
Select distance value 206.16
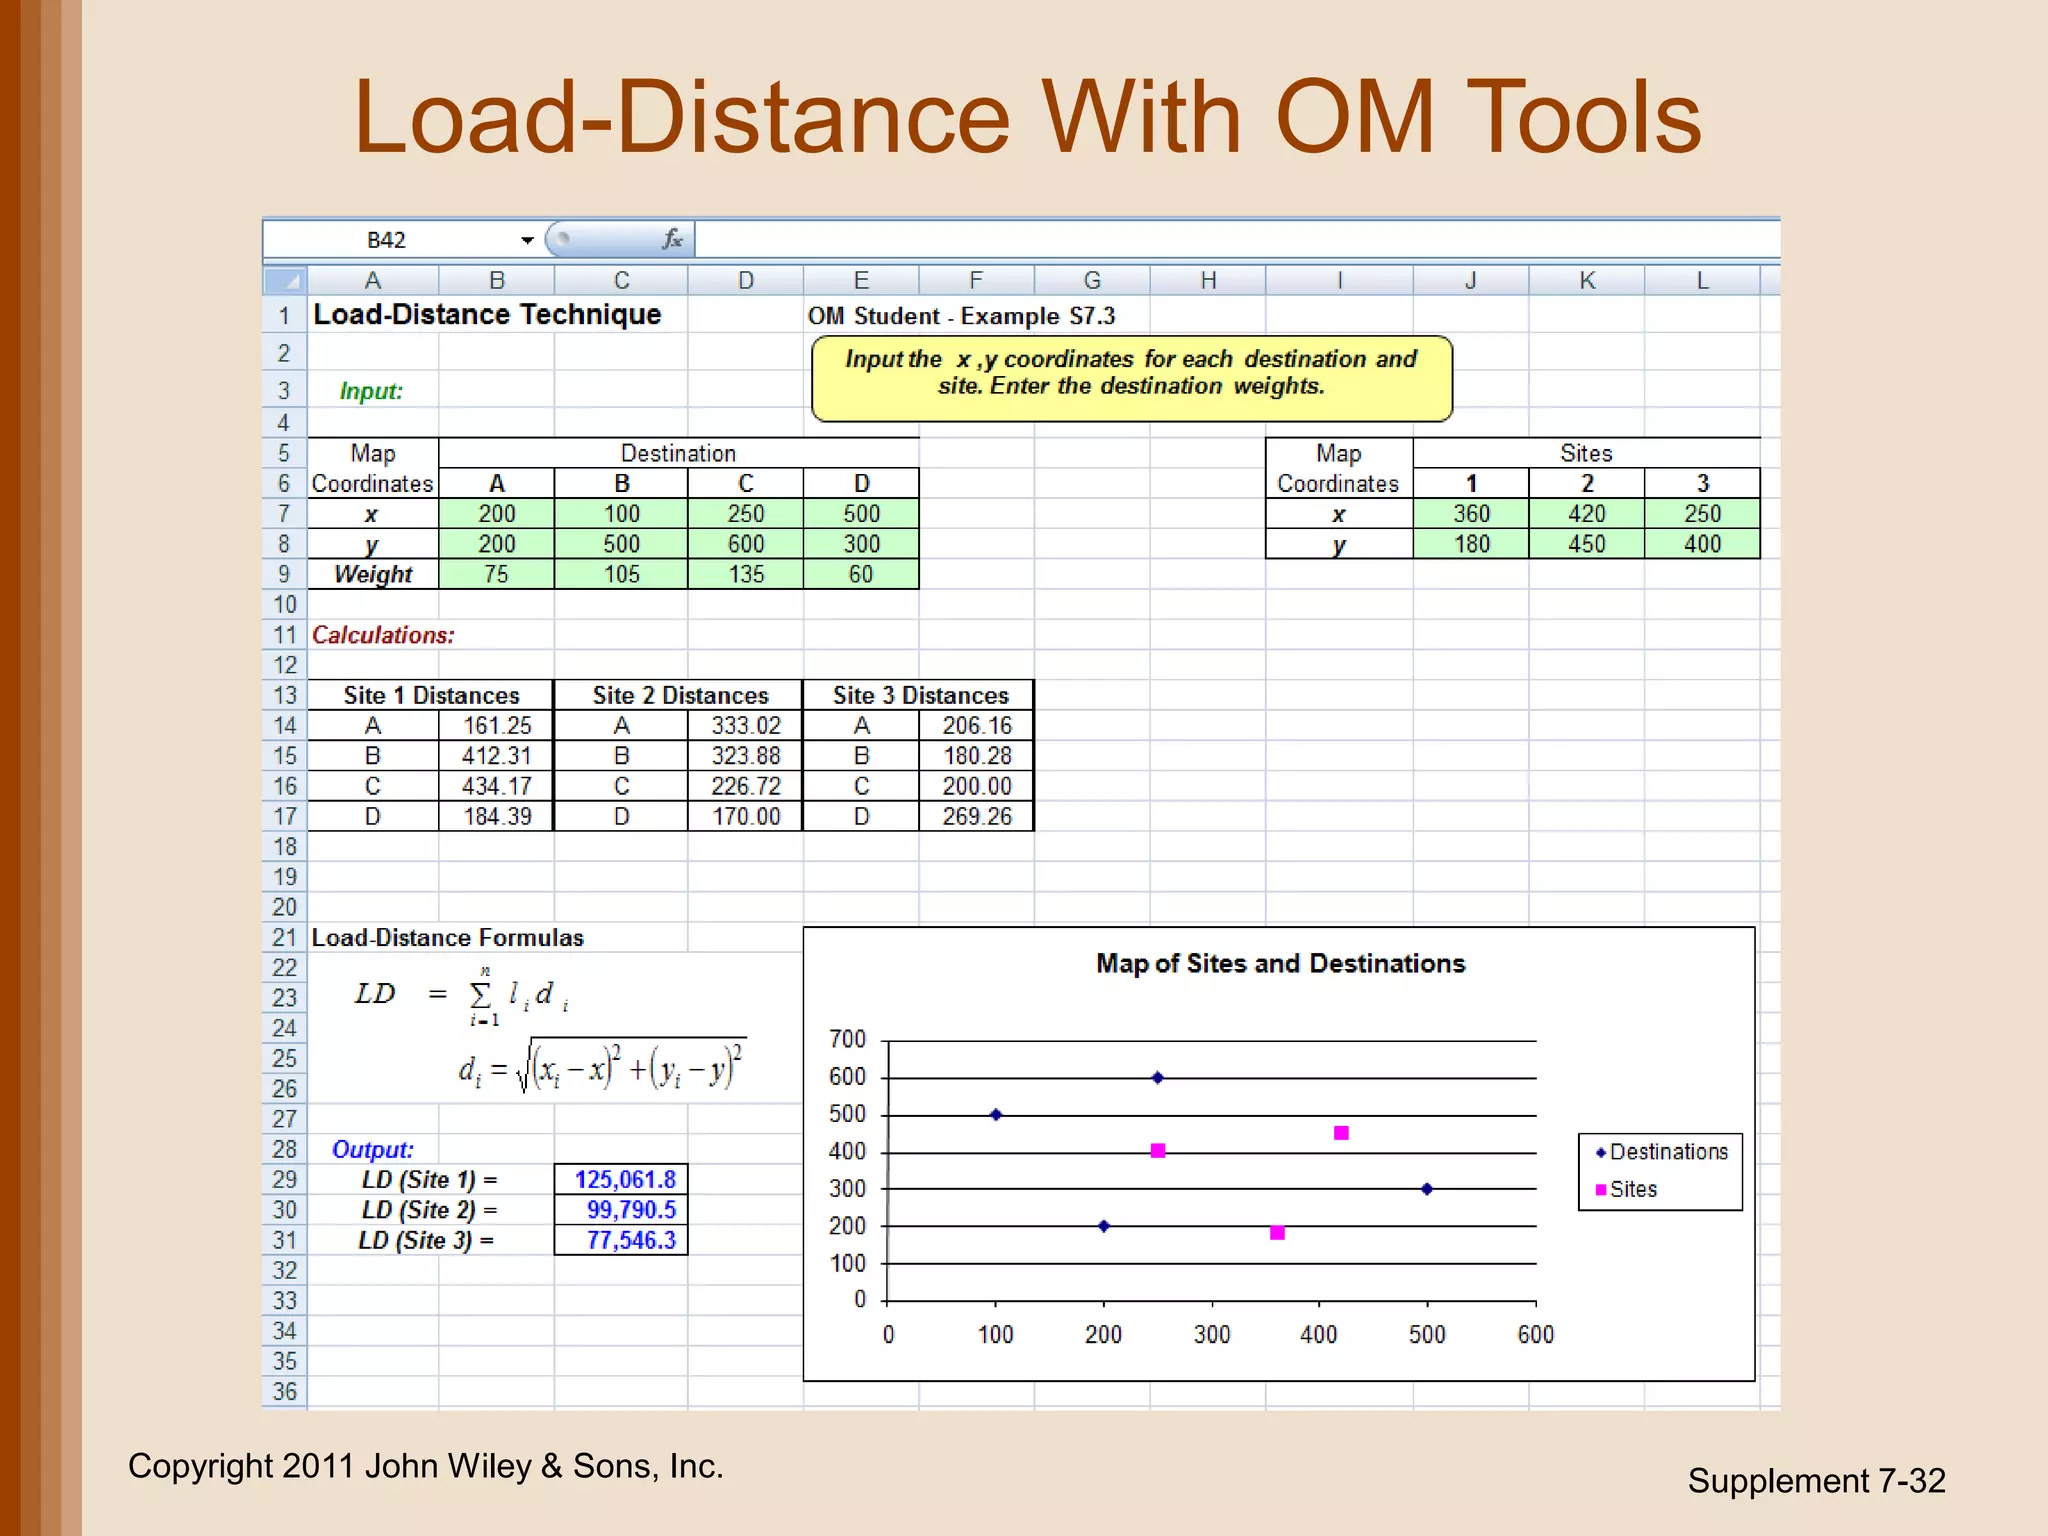[x=977, y=726]
